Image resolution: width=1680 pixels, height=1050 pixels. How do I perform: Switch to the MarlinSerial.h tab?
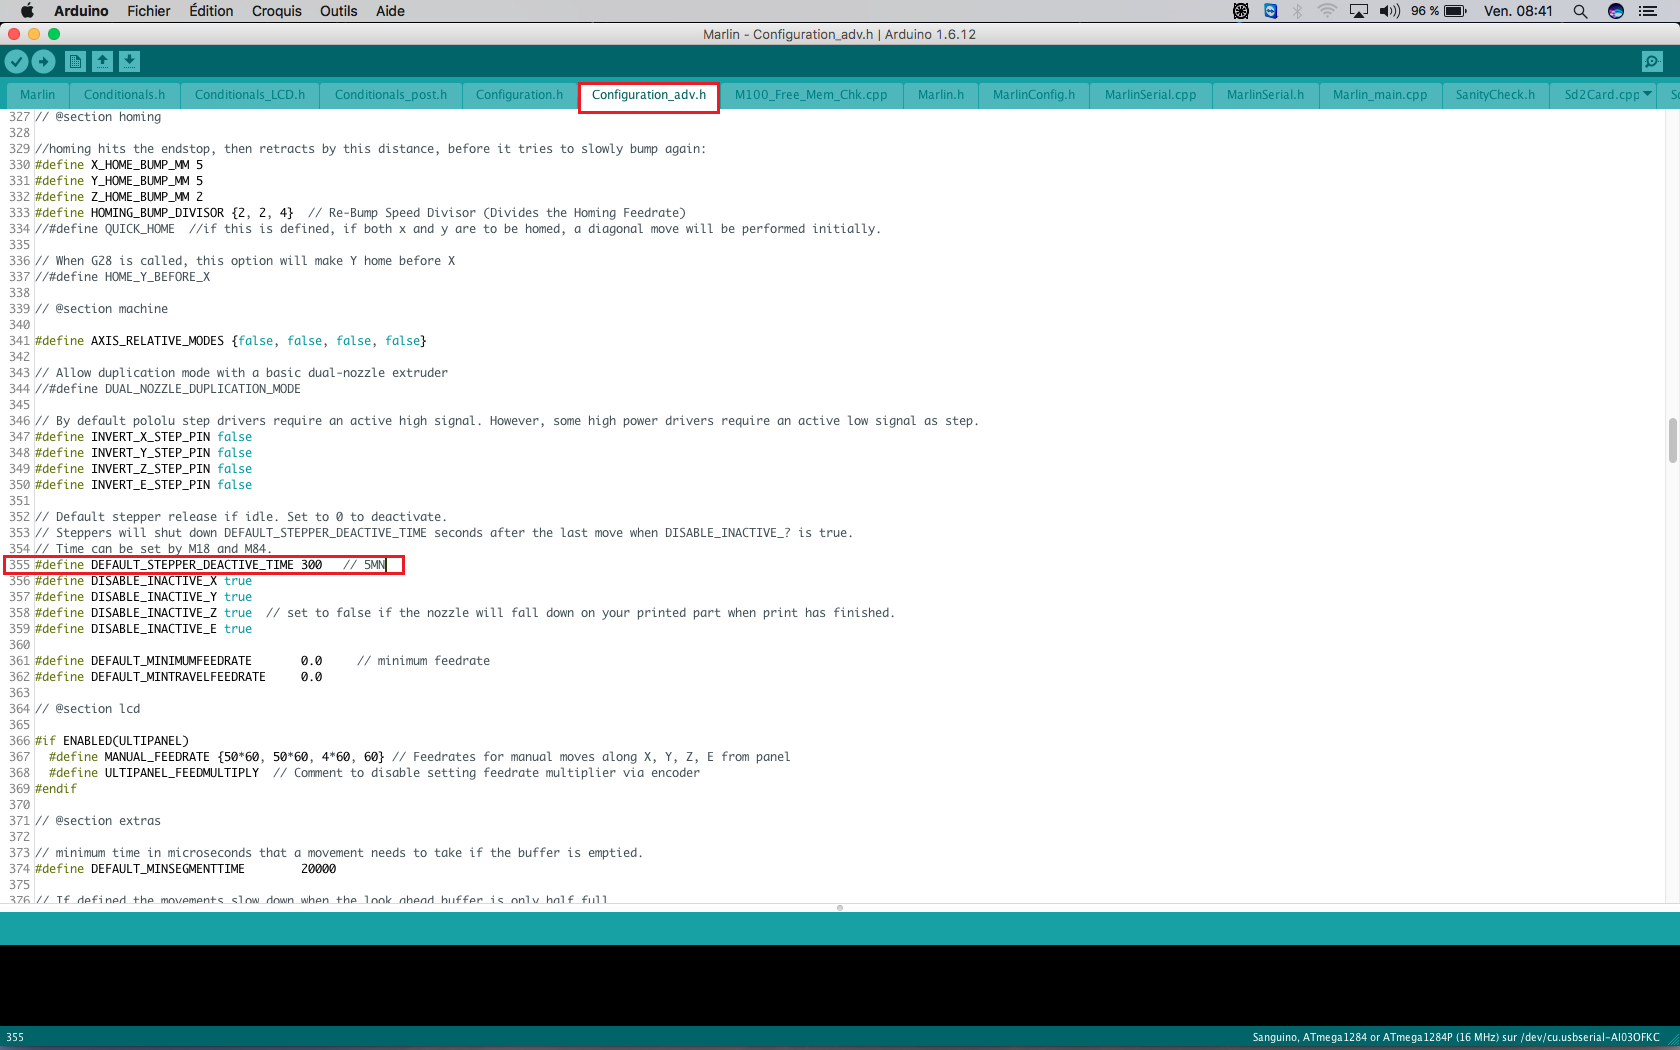point(1265,95)
